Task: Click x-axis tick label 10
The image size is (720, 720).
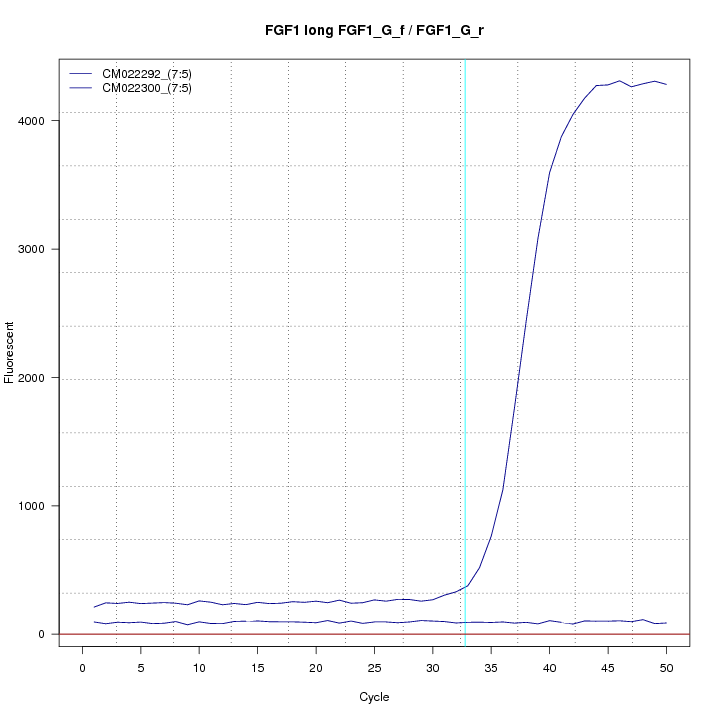Action: click(x=199, y=668)
